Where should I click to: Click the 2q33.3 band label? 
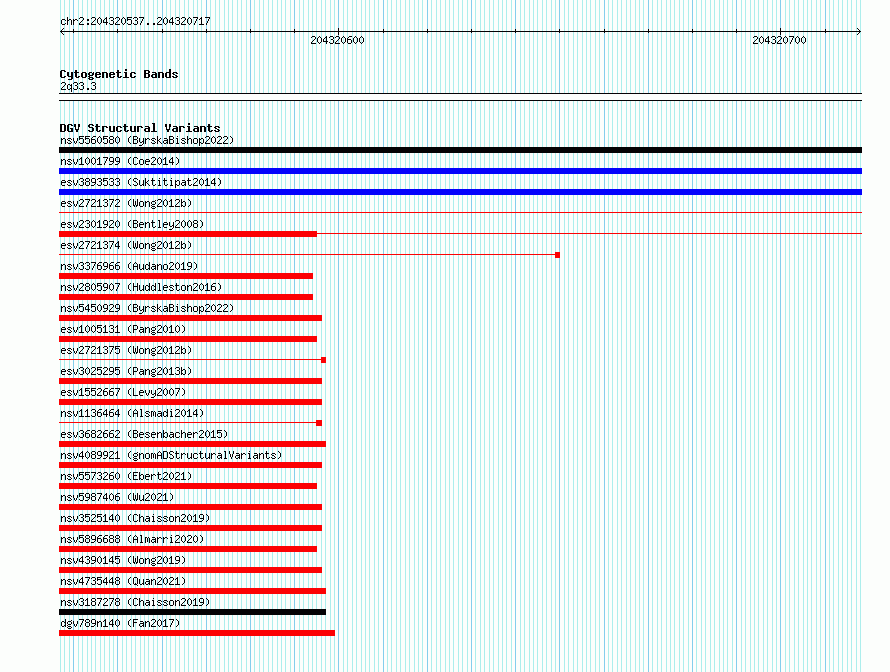78,86
